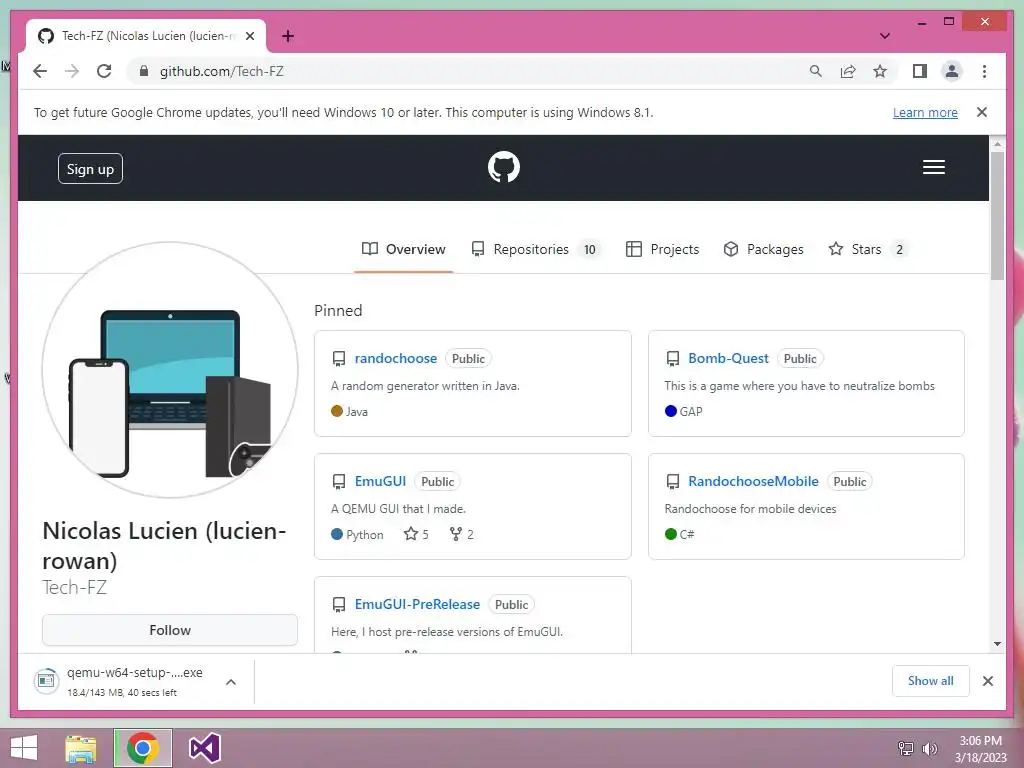Switch to the Projects tab
The height and width of the screenshot is (768, 1024).
tap(662, 249)
